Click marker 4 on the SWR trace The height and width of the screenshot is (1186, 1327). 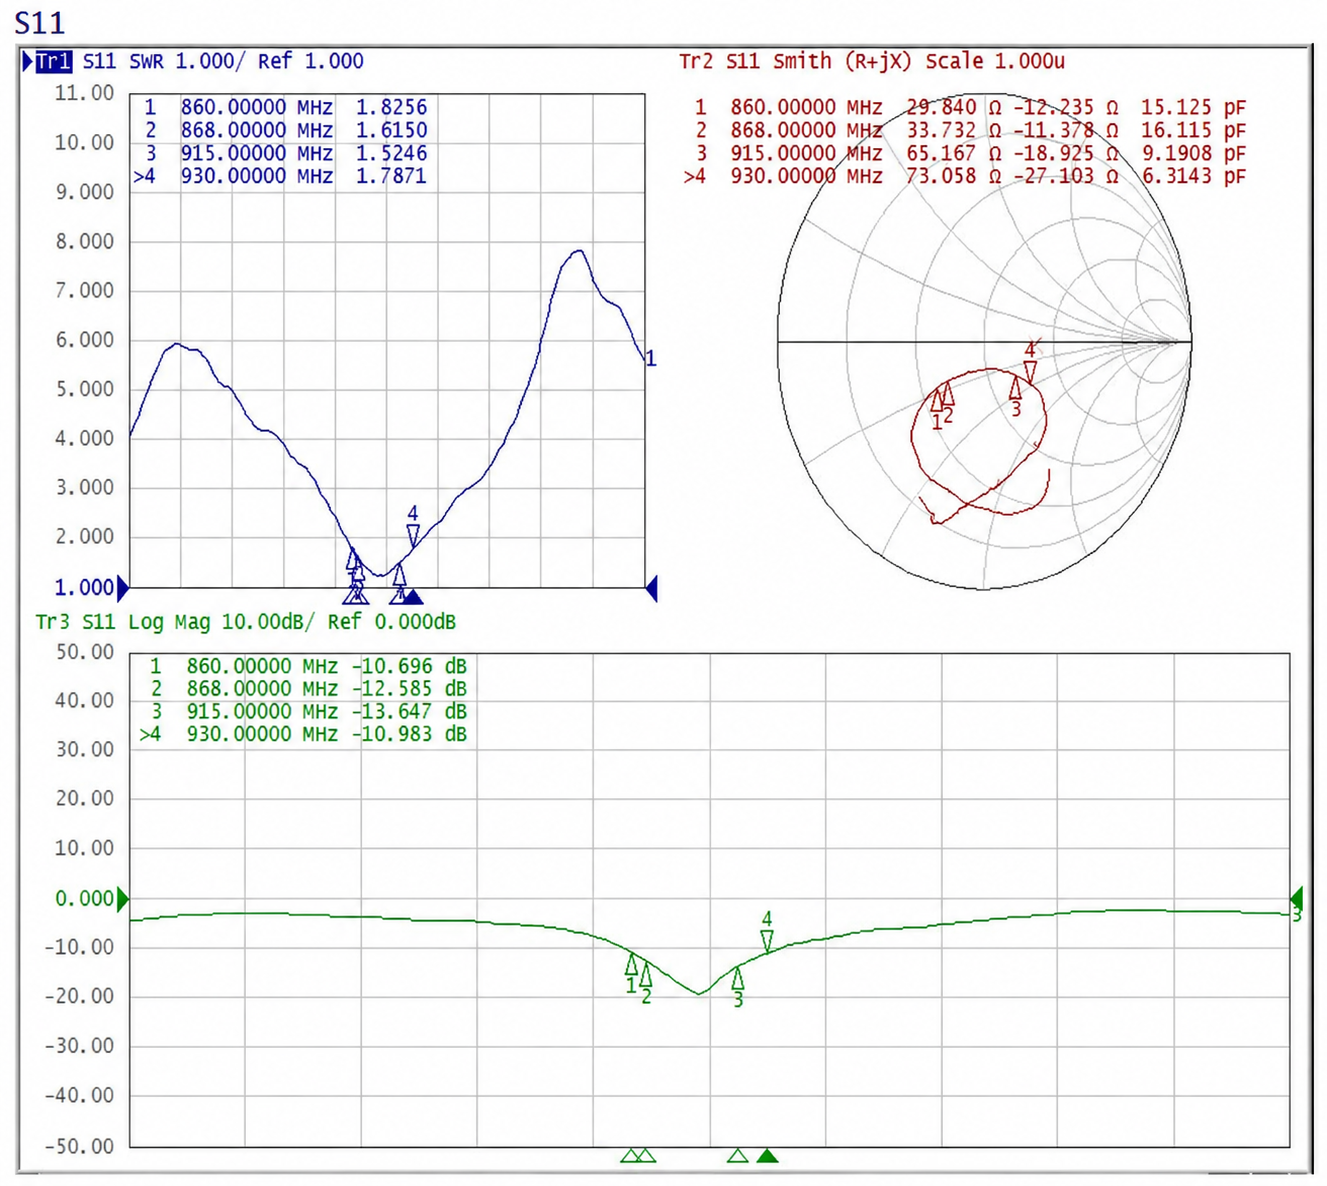click(413, 536)
